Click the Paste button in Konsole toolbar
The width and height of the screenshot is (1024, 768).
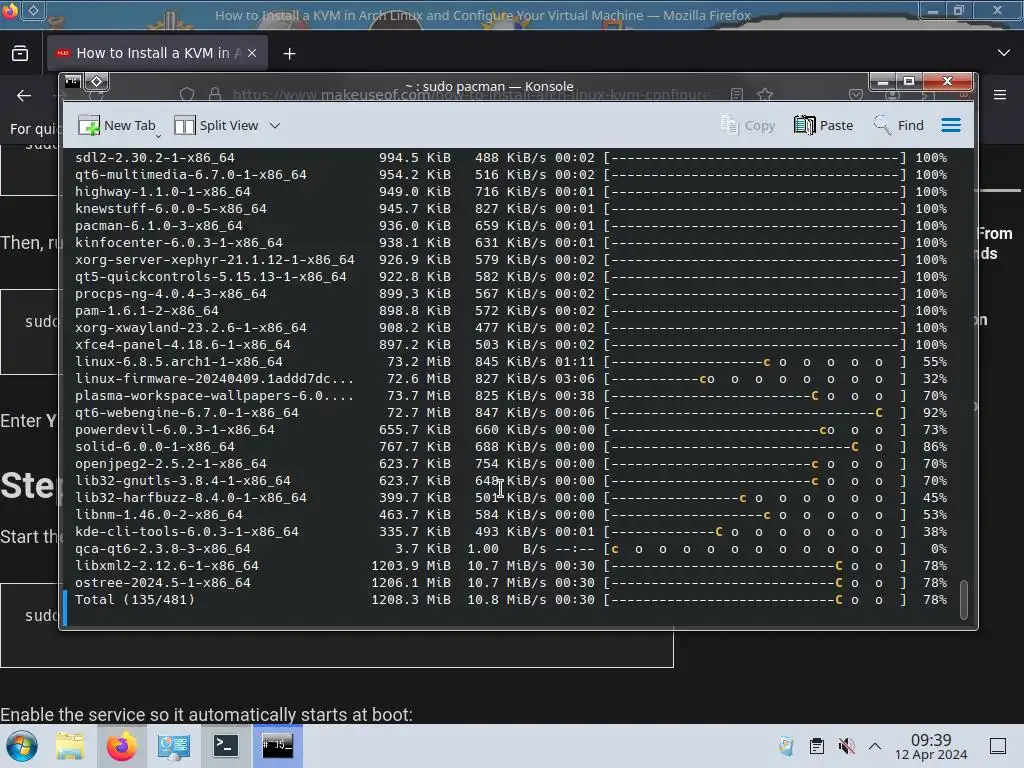tap(824, 125)
